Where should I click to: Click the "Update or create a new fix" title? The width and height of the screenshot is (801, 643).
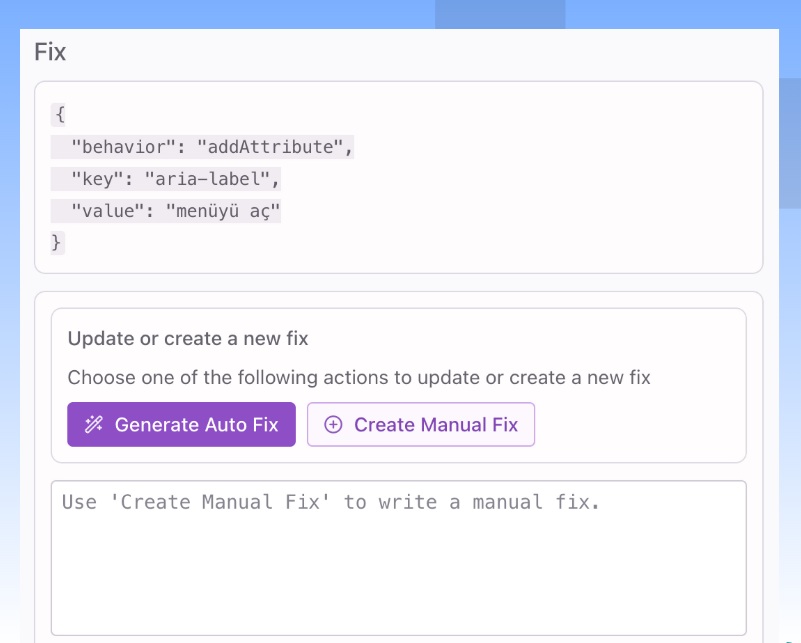[x=188, y=339]
